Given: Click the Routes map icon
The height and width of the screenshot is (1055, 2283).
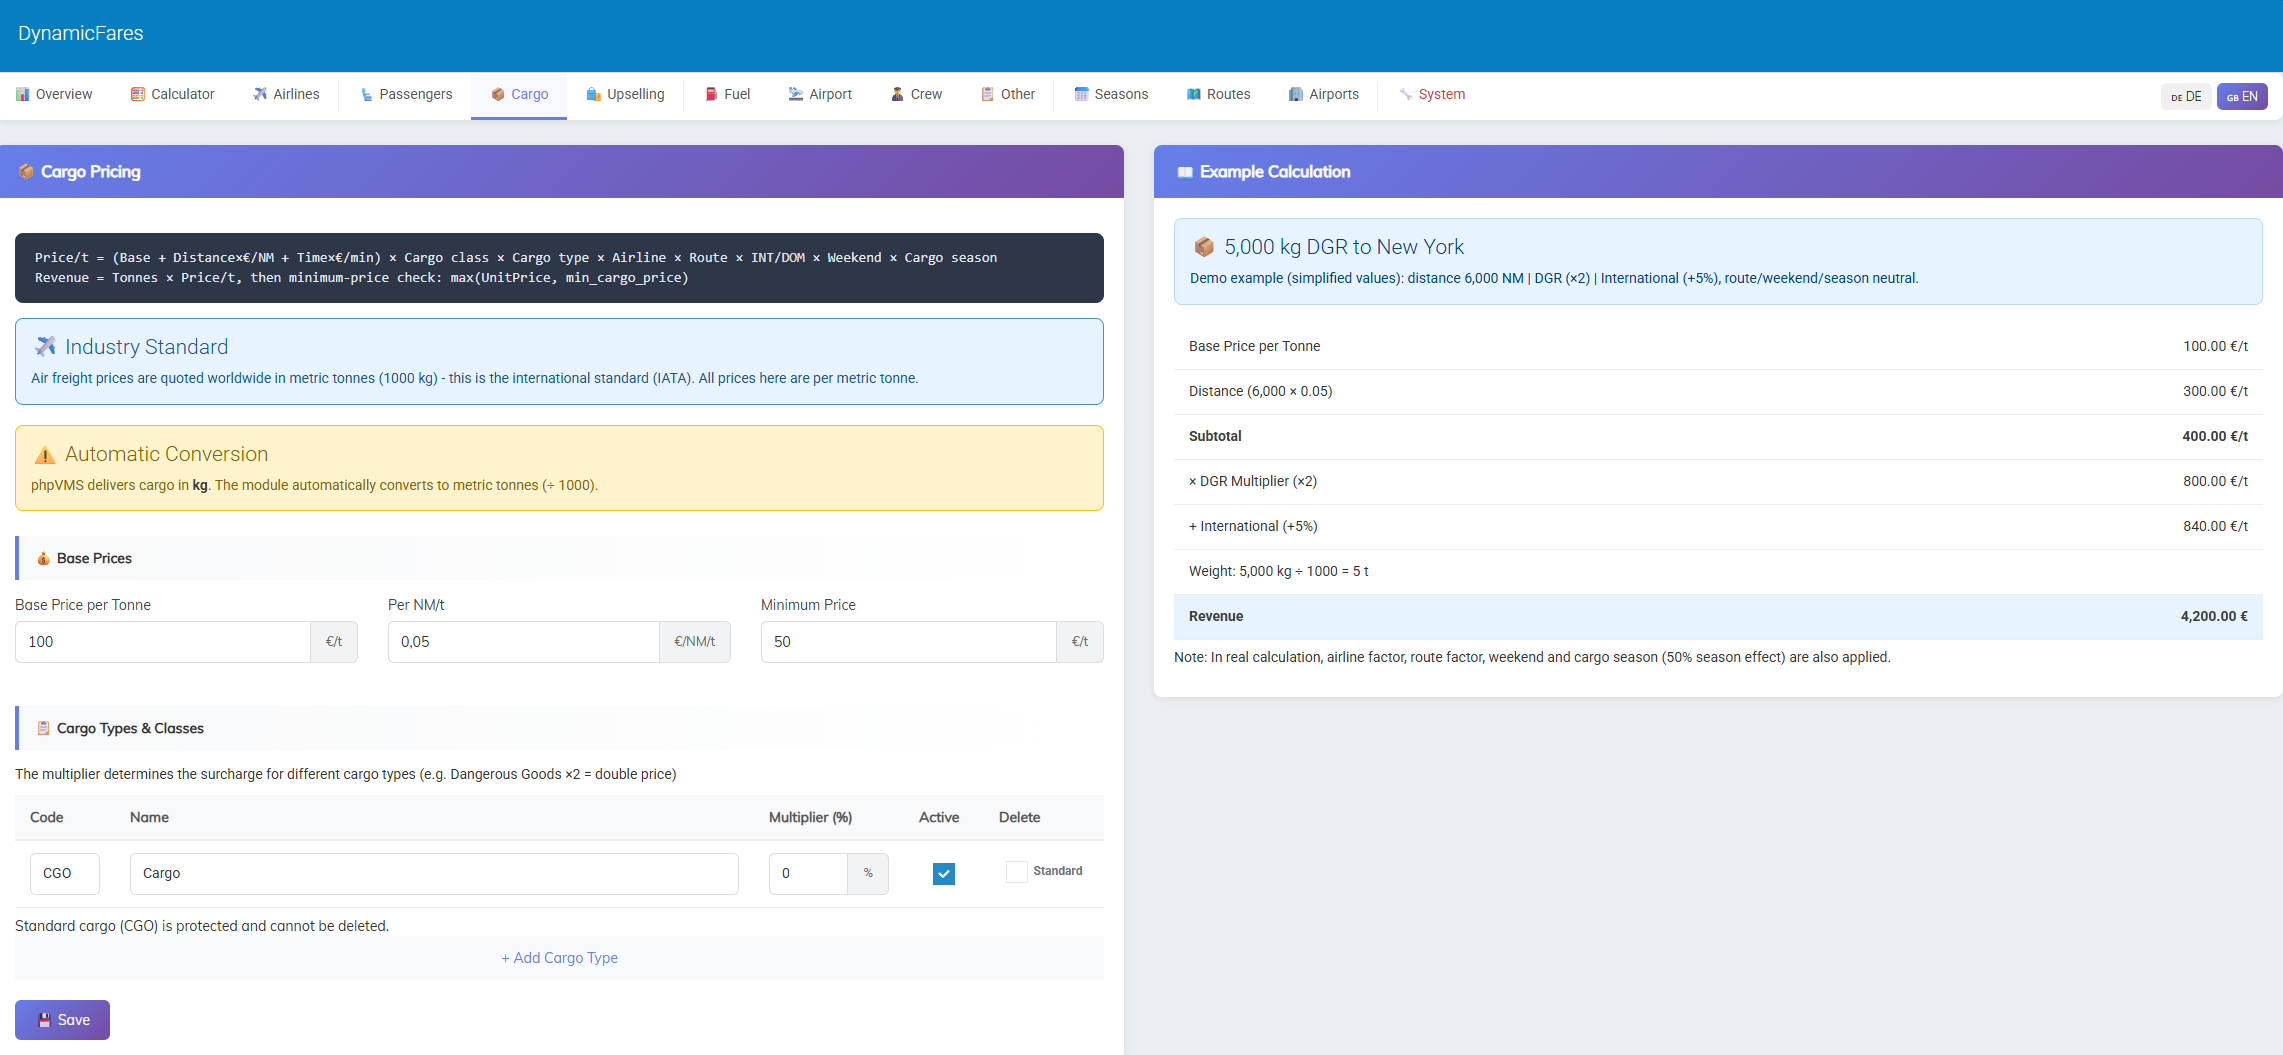Looking at the screenshot, I should [1193, 95].
